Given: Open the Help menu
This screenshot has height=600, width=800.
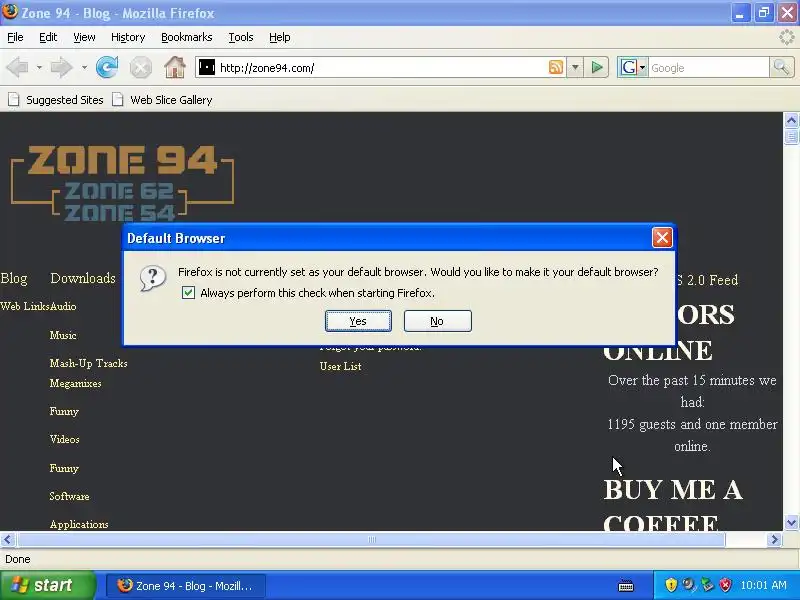Looking at the screenshot, I should pyautogui.click(x=280, y=37).
